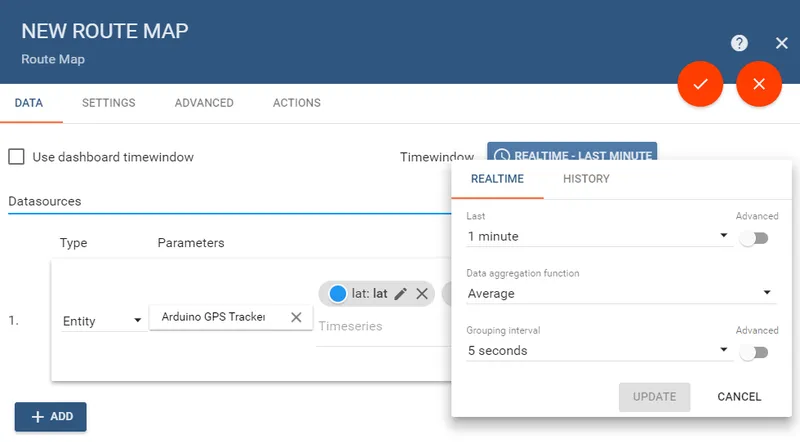Click the help question mark icon
This screenshot has width=800, height=442.
point(739,43)
